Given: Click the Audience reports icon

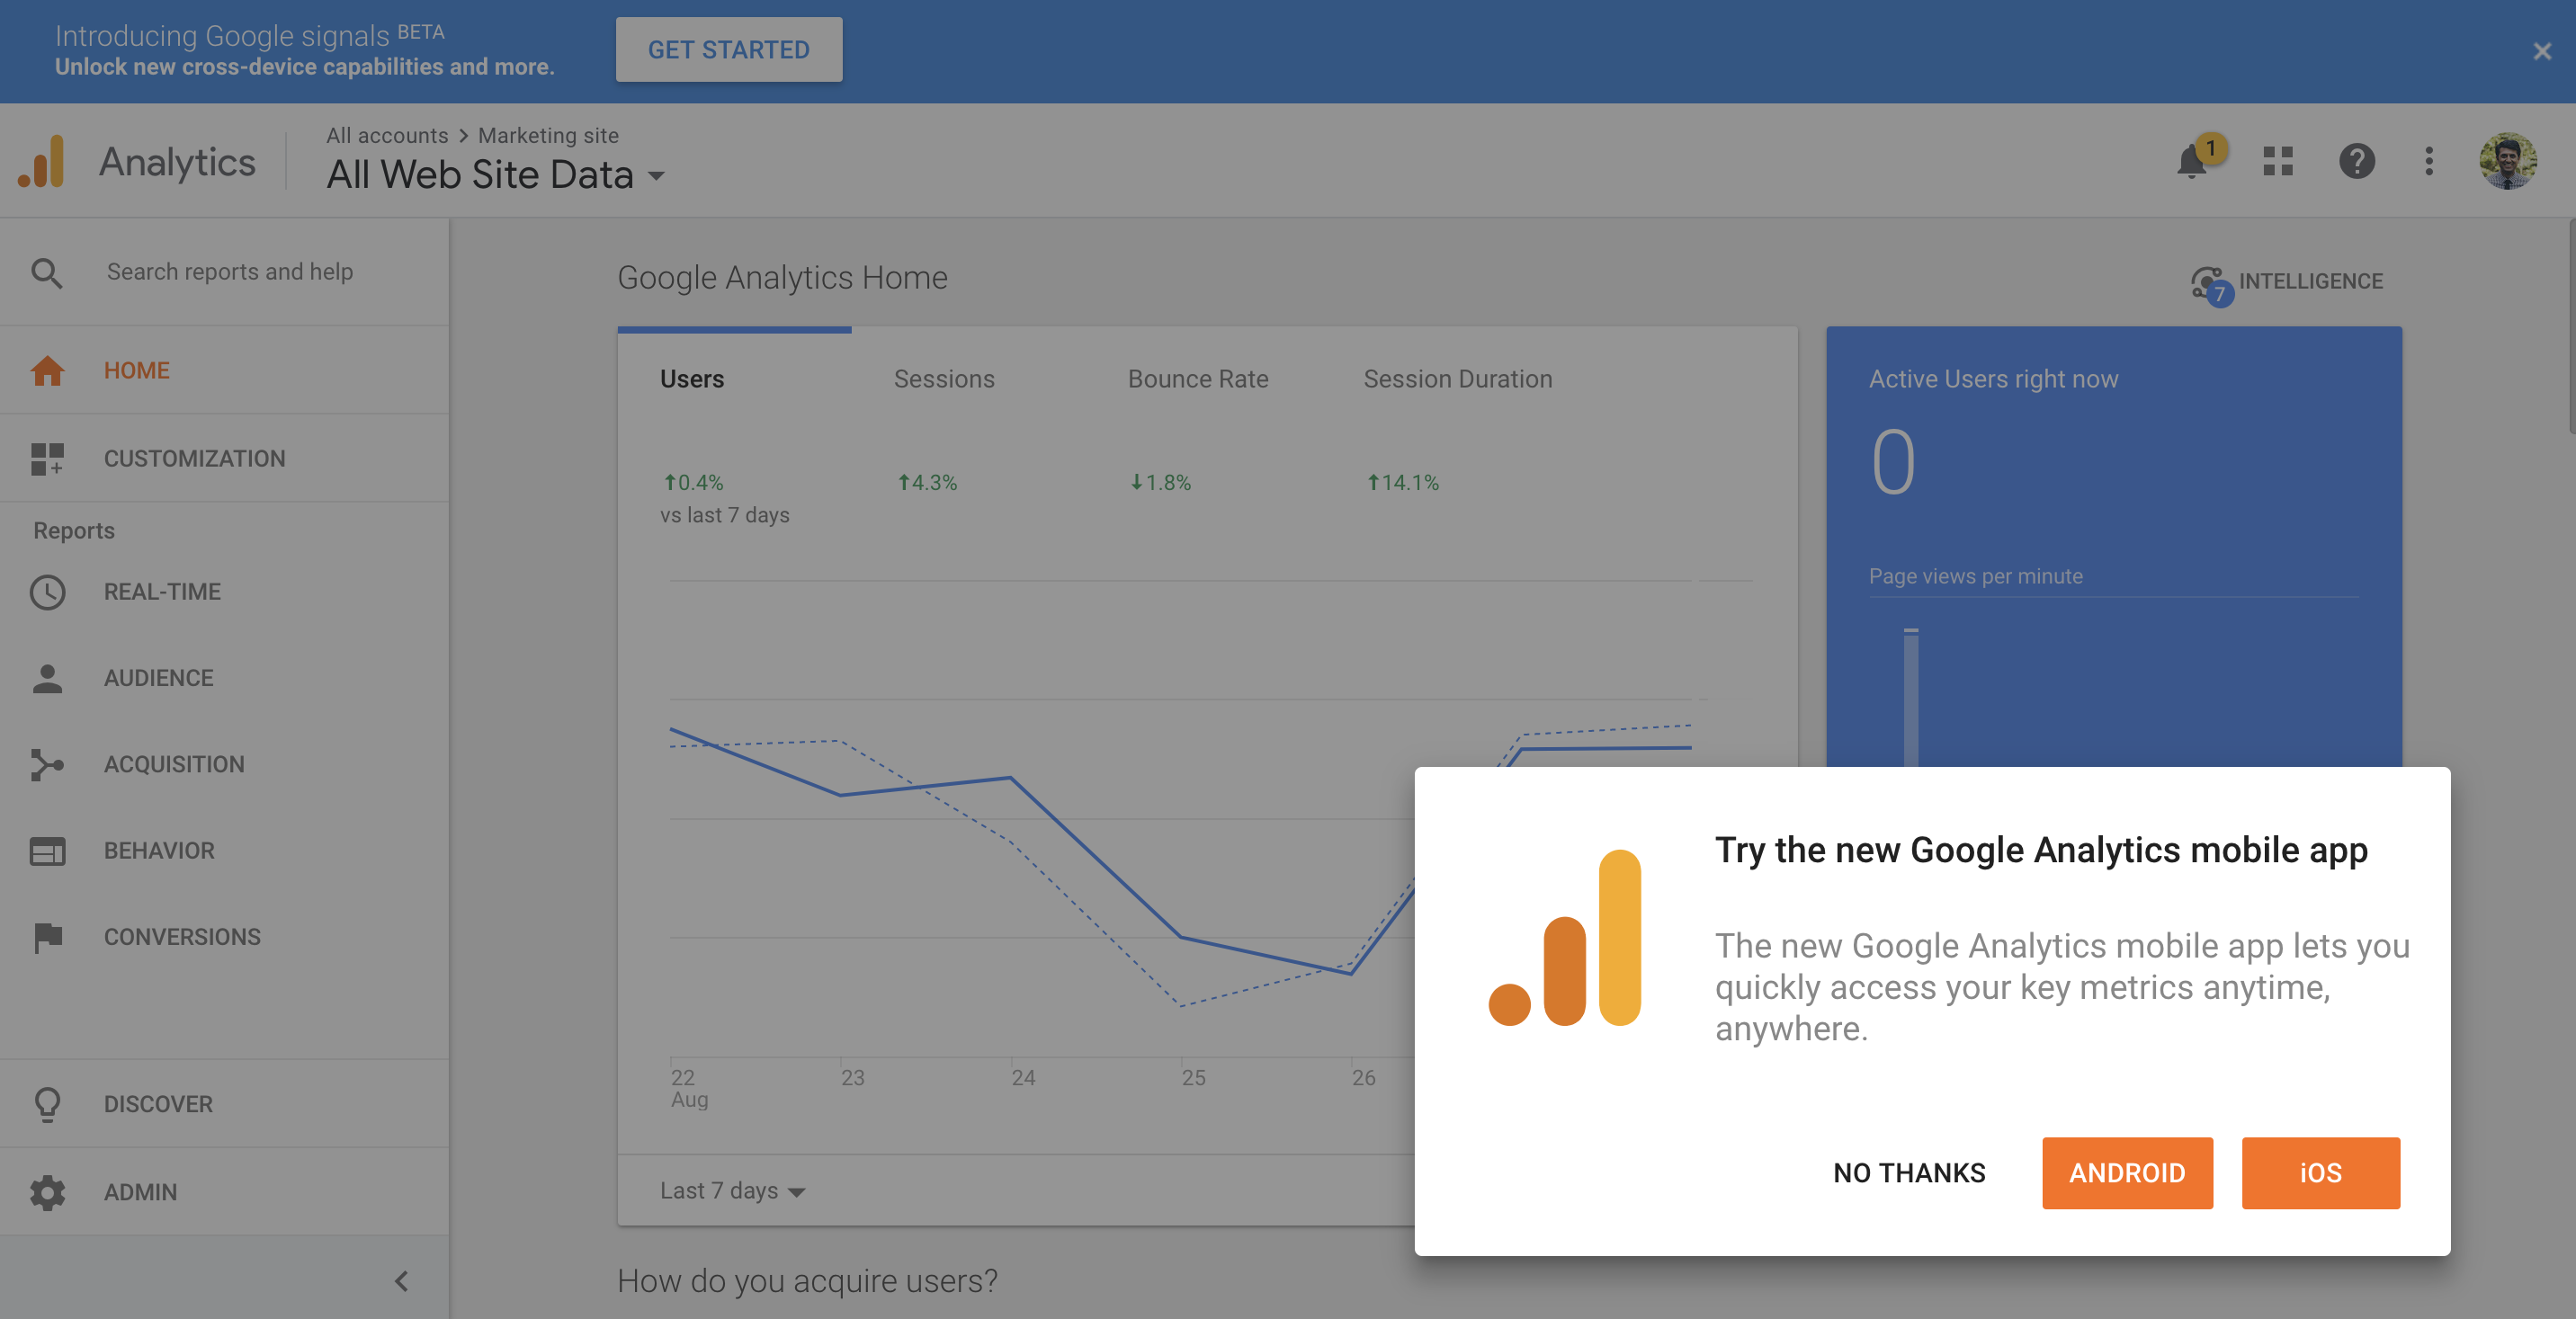Looking at the screenshot, I should (47, 680).
